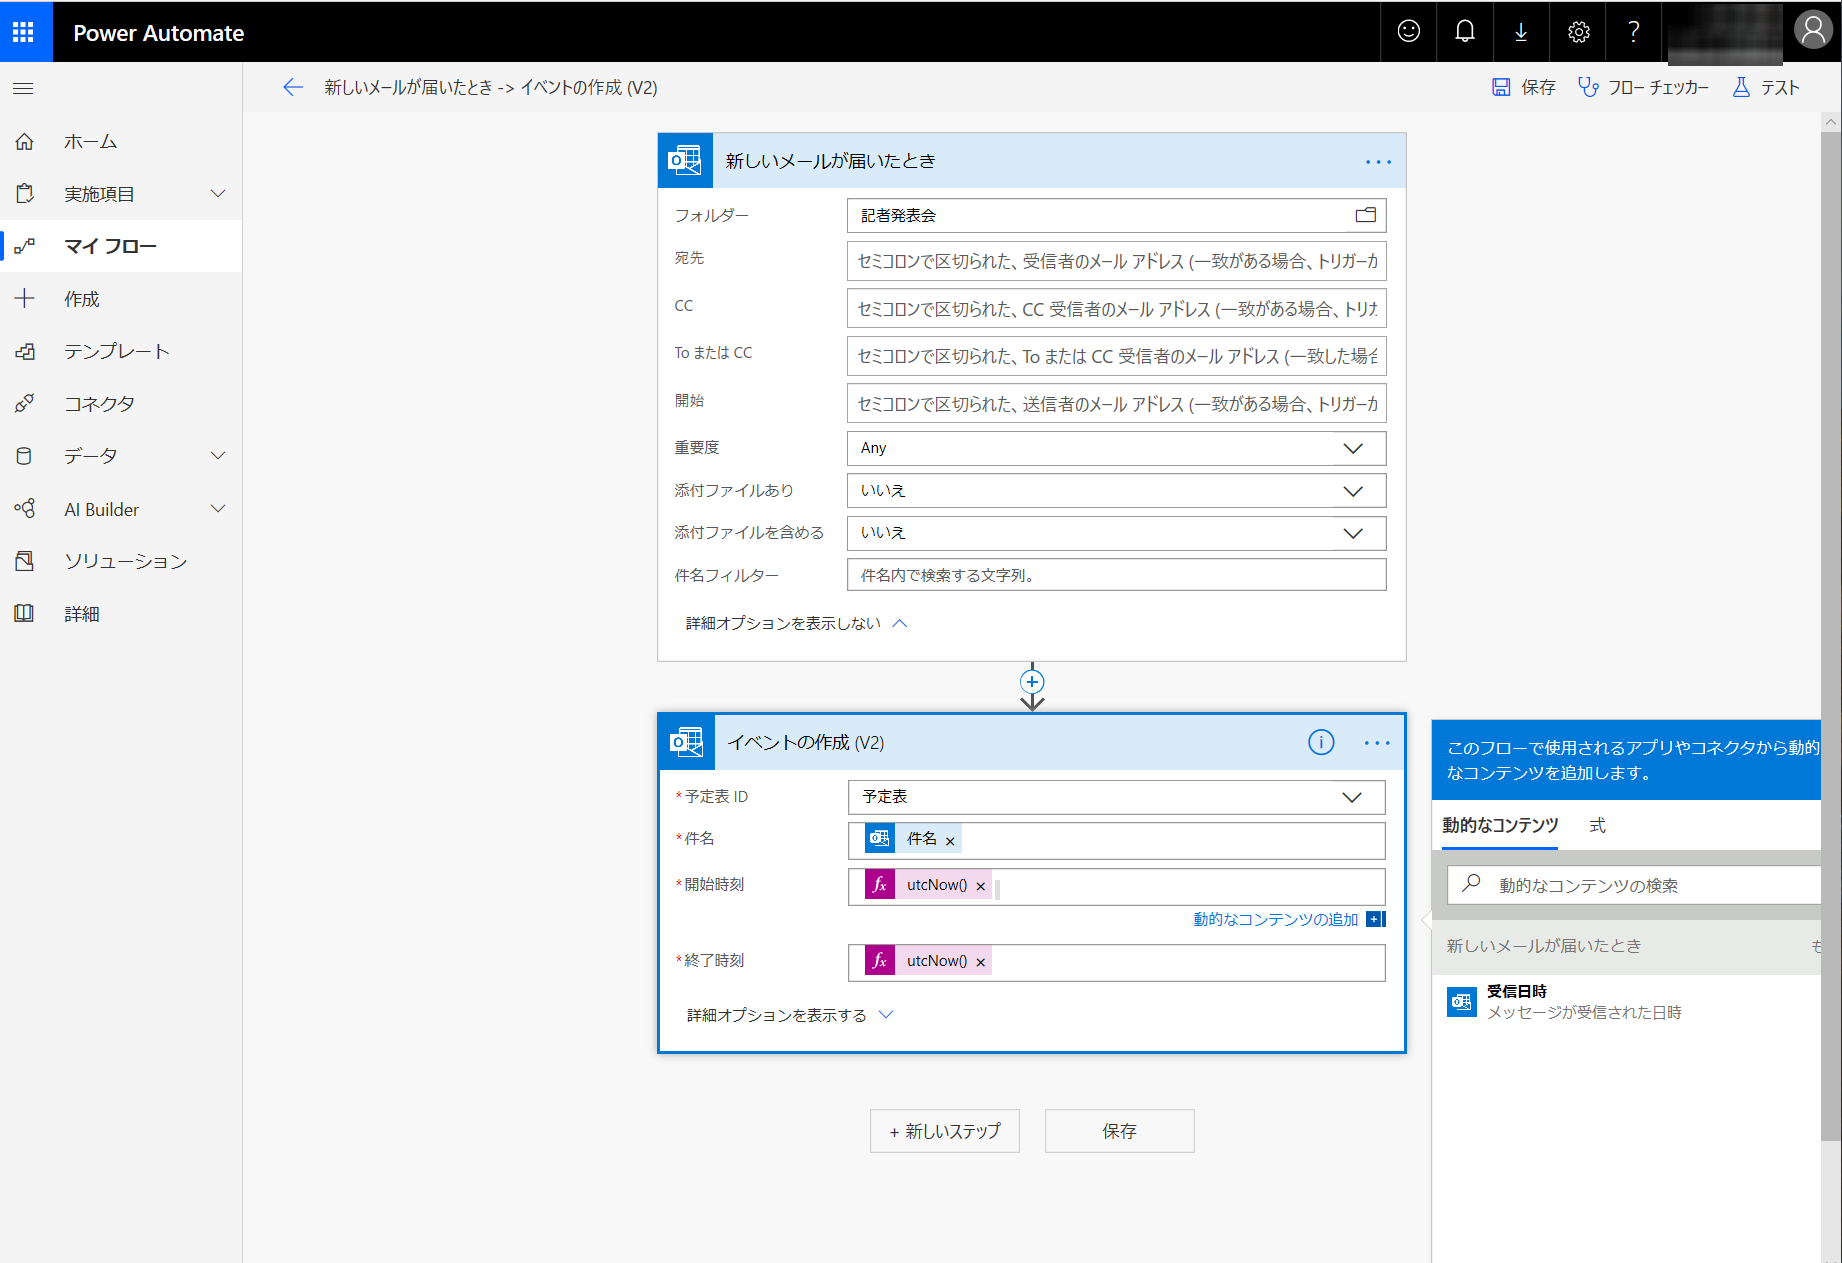Open the trigger card's three-dot menu

pos(1378,162)
